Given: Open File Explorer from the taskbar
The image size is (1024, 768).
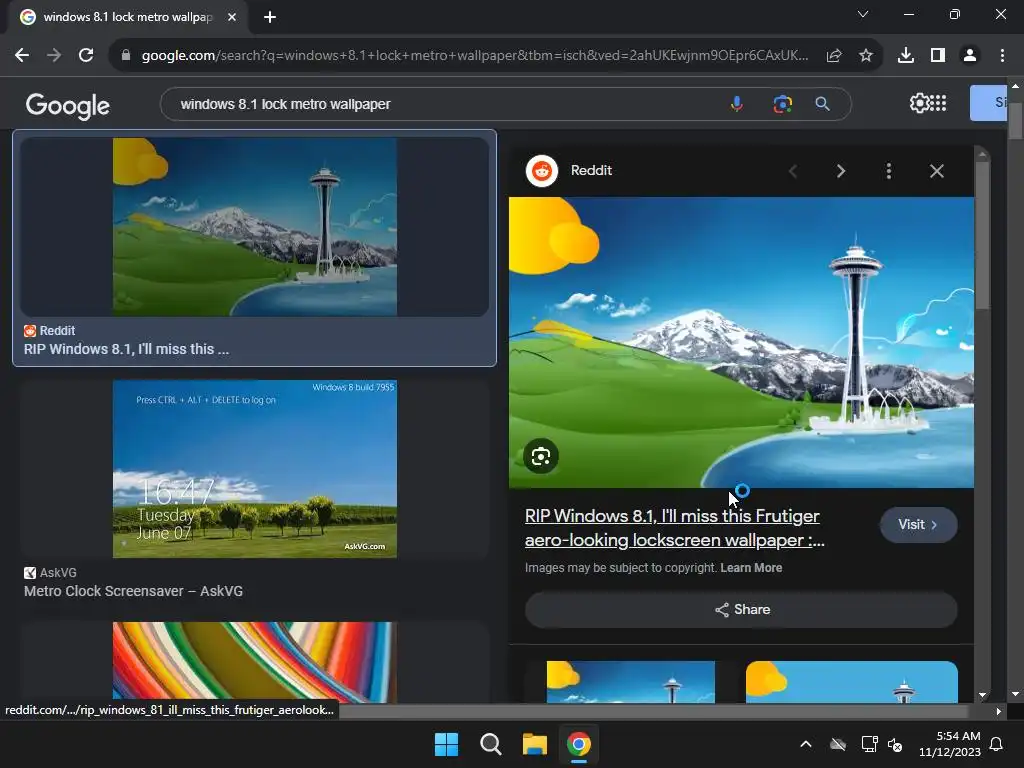Looking at the screenshot, I should 535,744.
